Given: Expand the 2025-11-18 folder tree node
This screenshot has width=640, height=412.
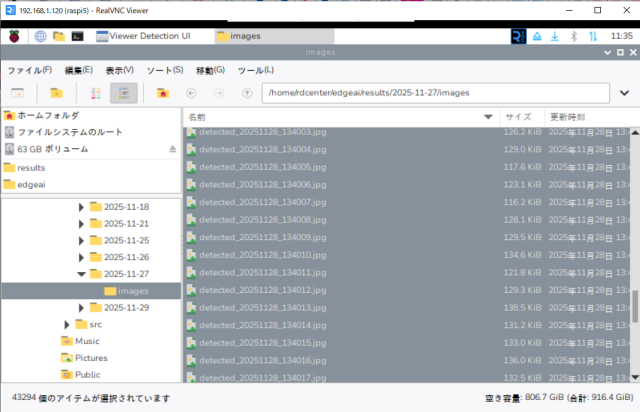Looking at the screenshot, I should pyautogui.click(x=82, y=207).
